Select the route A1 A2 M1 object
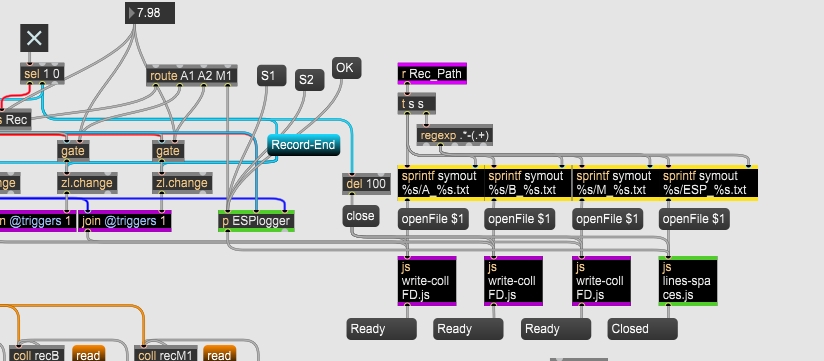 click(192, 76)
